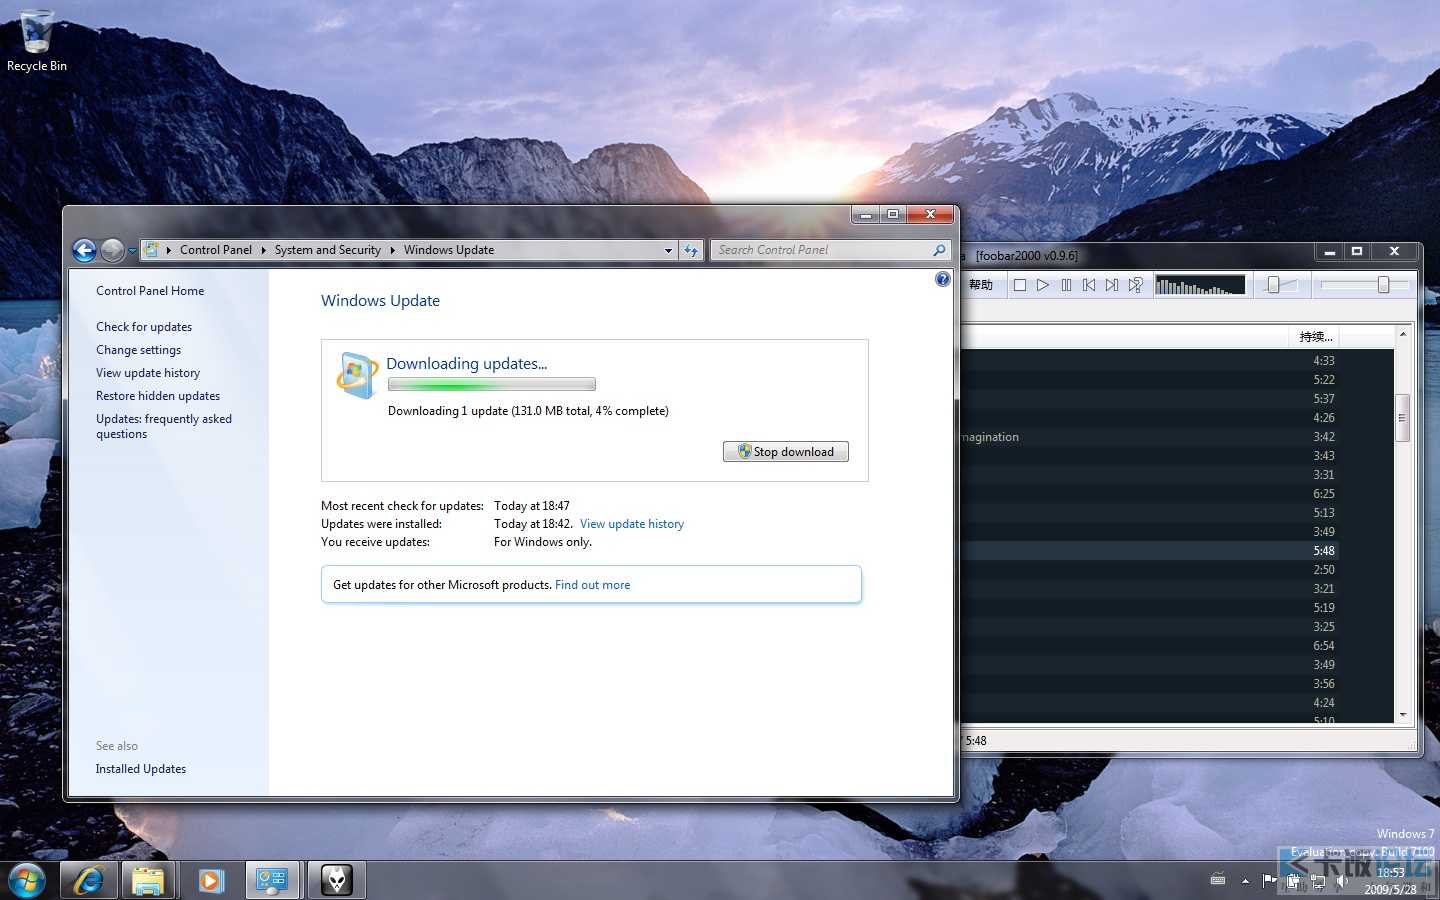Click the network tray icon
The width and height of the screenshot is (1440, 900).
(1318, 881)
